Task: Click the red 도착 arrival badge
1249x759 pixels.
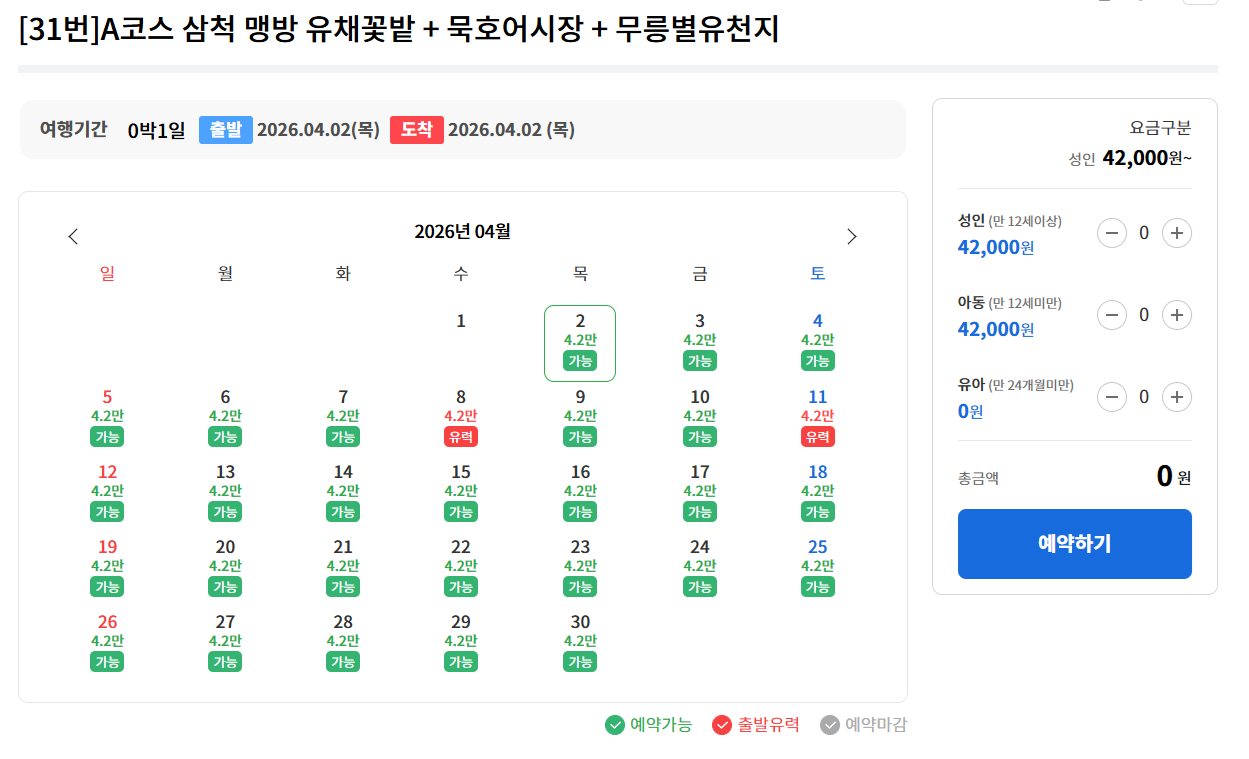Action: [417, 129]
